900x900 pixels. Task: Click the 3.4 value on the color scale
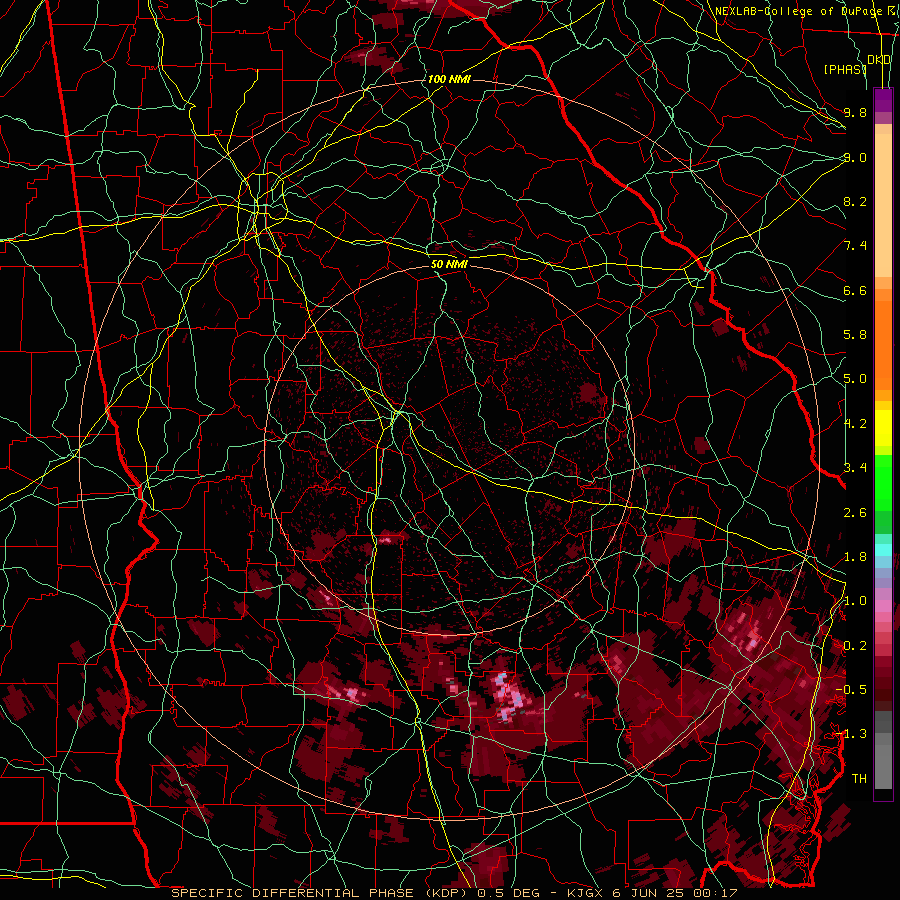(855, 468)
